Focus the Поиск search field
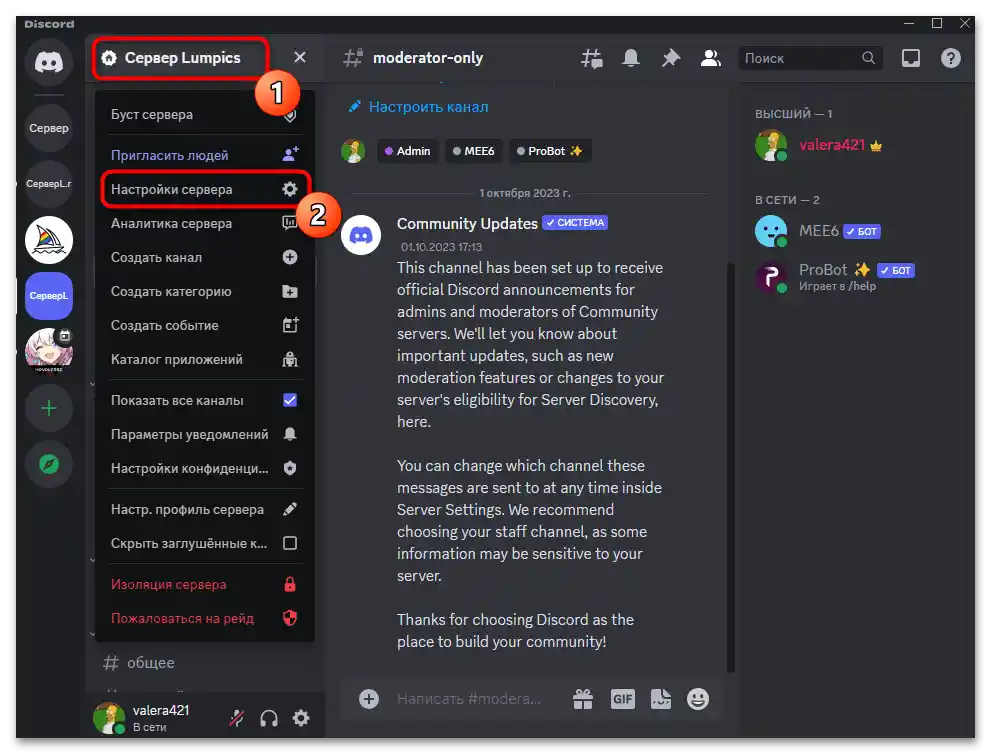The width and height of the screenshot is (991, 754). pos(810,58)
